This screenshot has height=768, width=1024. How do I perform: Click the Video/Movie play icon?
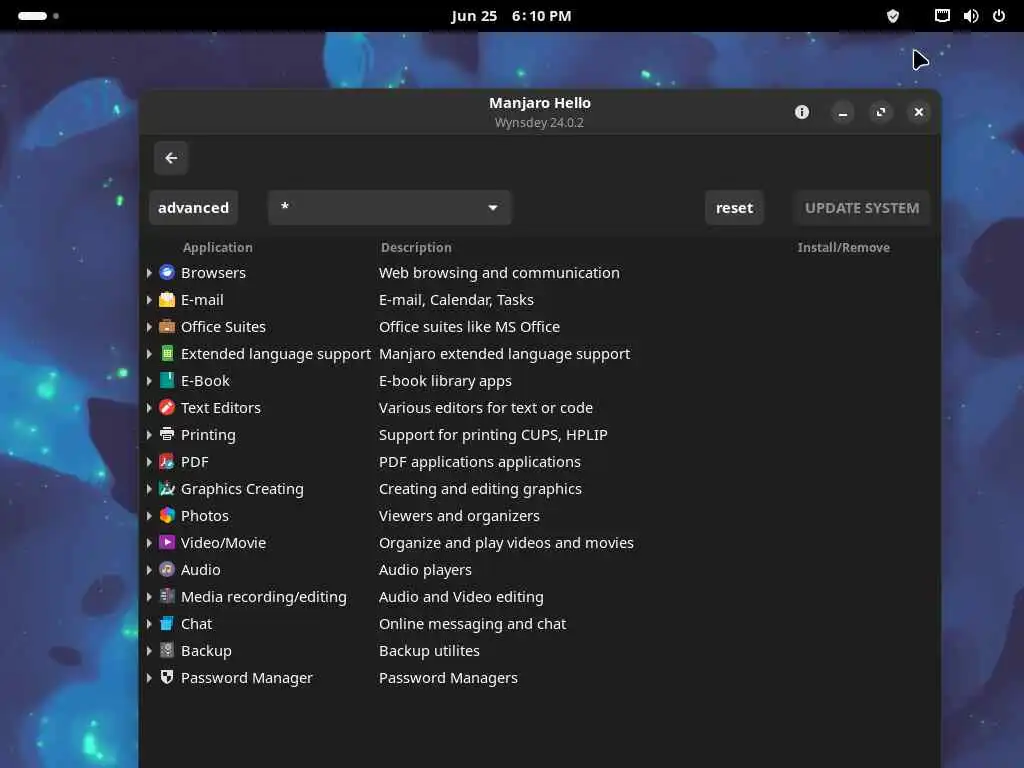(167, 543)
